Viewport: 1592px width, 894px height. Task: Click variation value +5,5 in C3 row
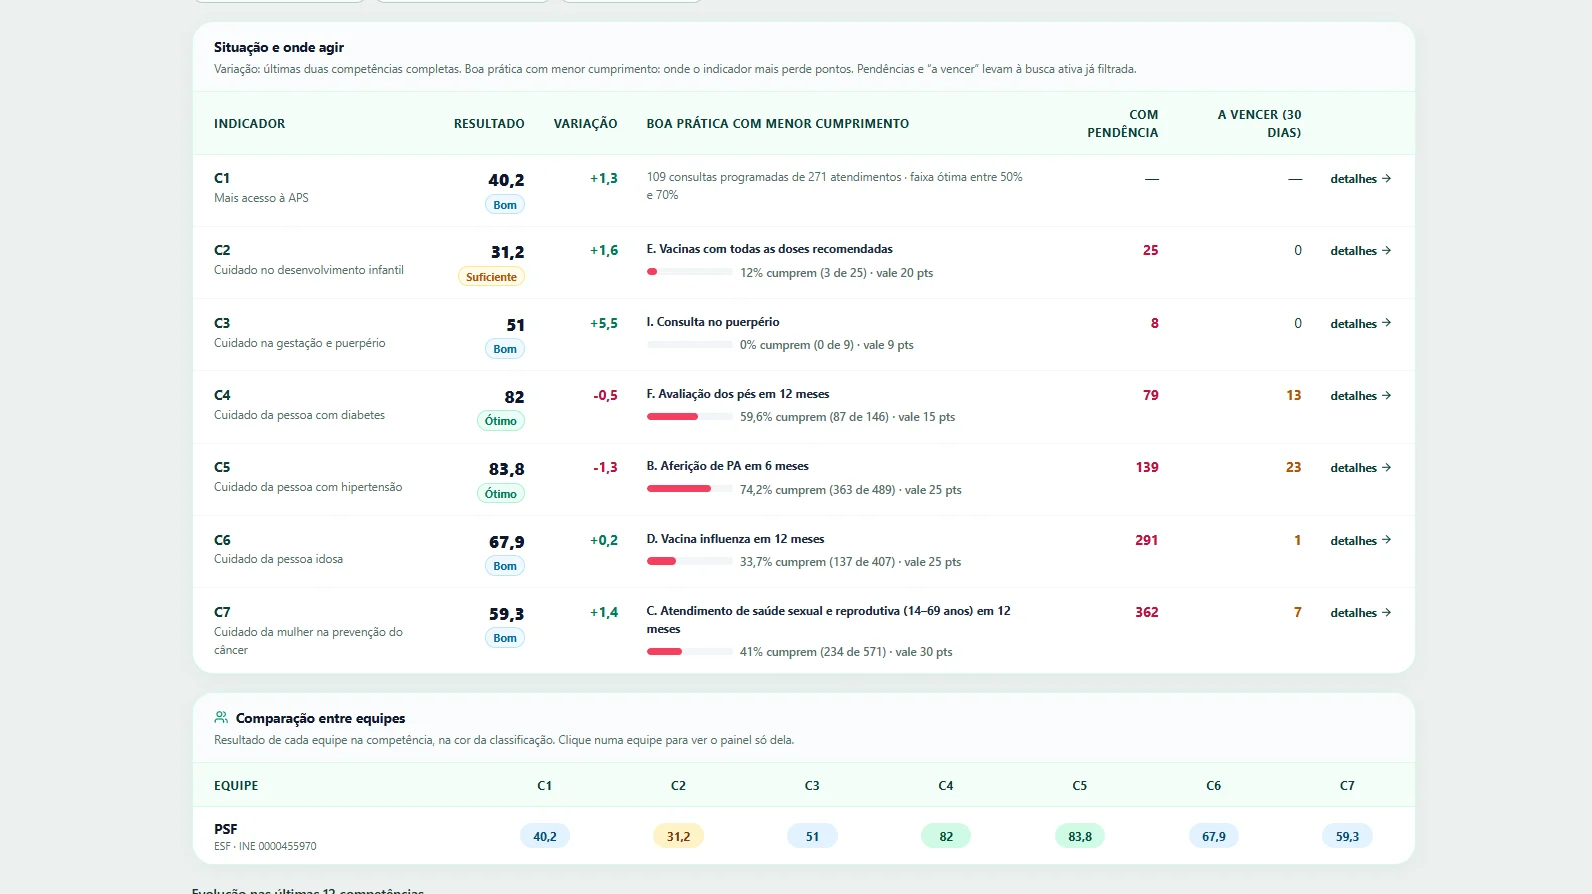click(x=604, y=323)
